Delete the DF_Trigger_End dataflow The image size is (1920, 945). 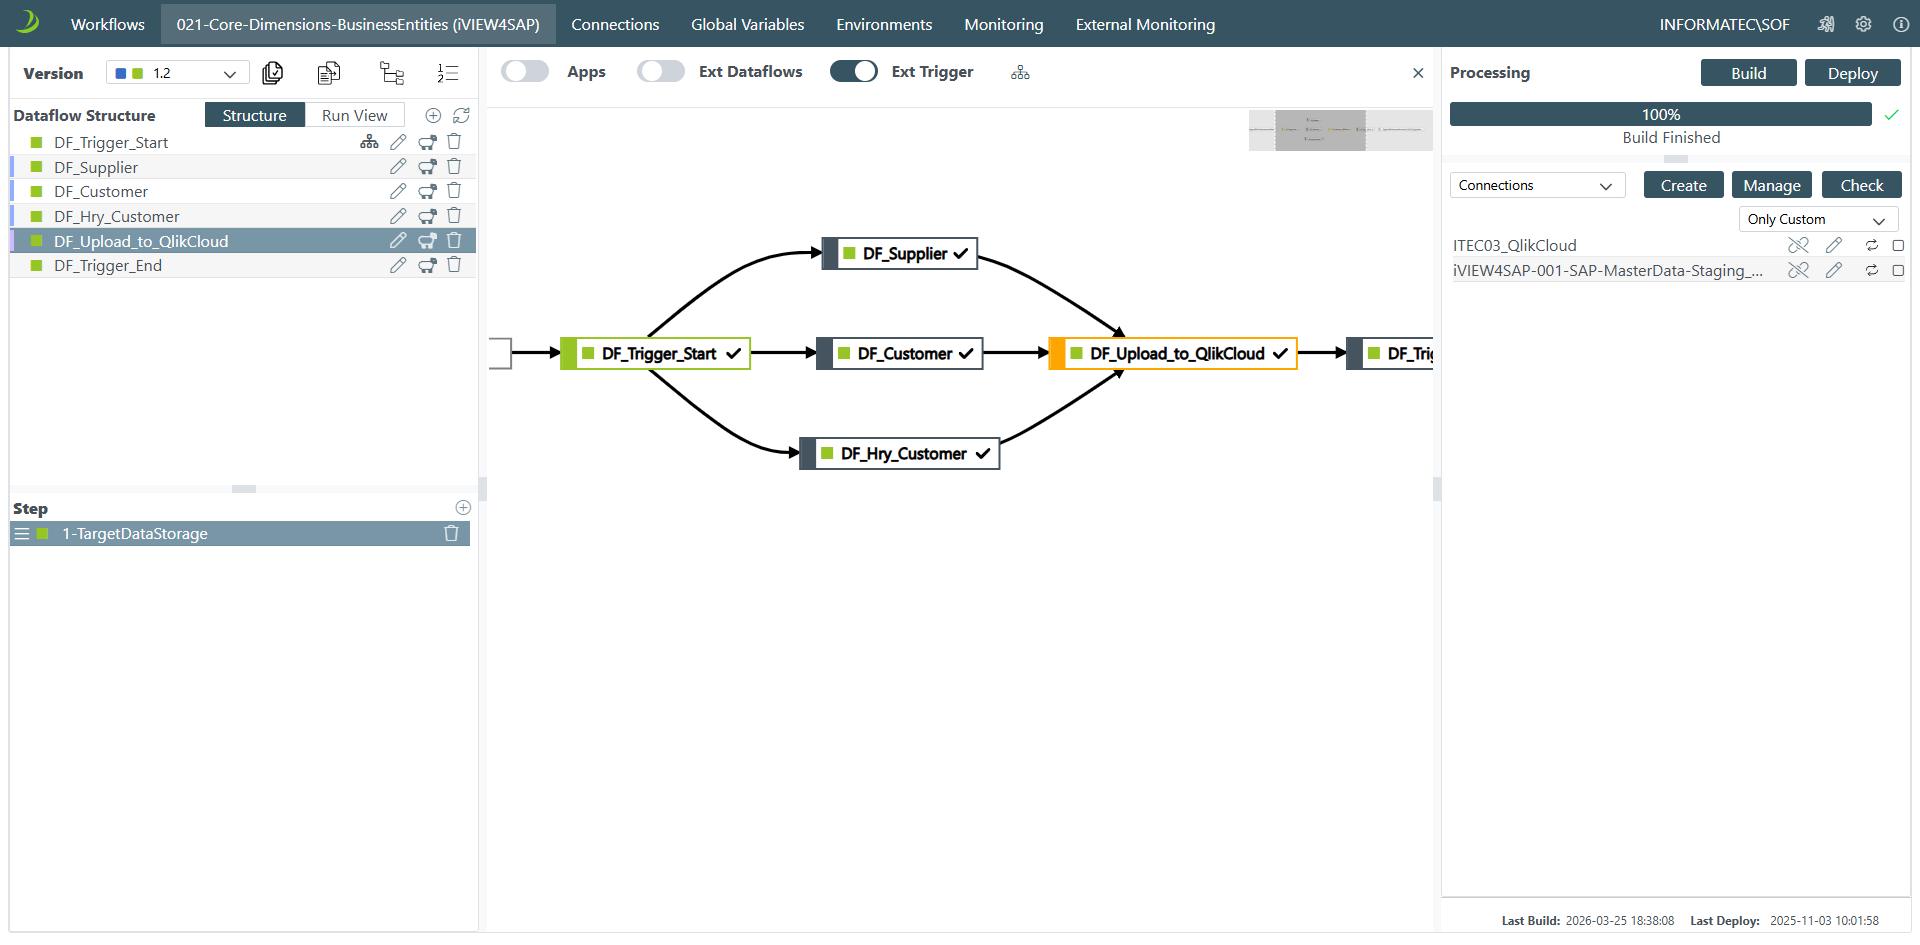pyautogui.click(x=454, y=265)
